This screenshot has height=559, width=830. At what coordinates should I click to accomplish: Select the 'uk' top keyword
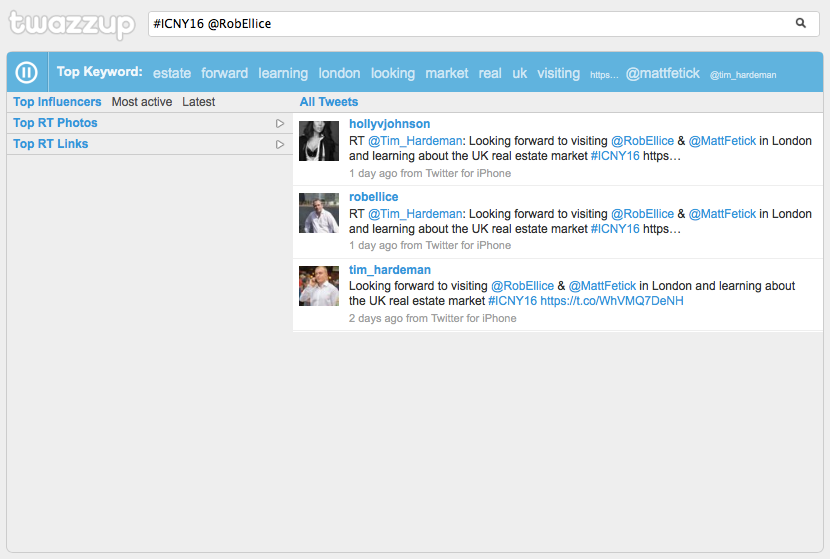(x=520, y=73)
